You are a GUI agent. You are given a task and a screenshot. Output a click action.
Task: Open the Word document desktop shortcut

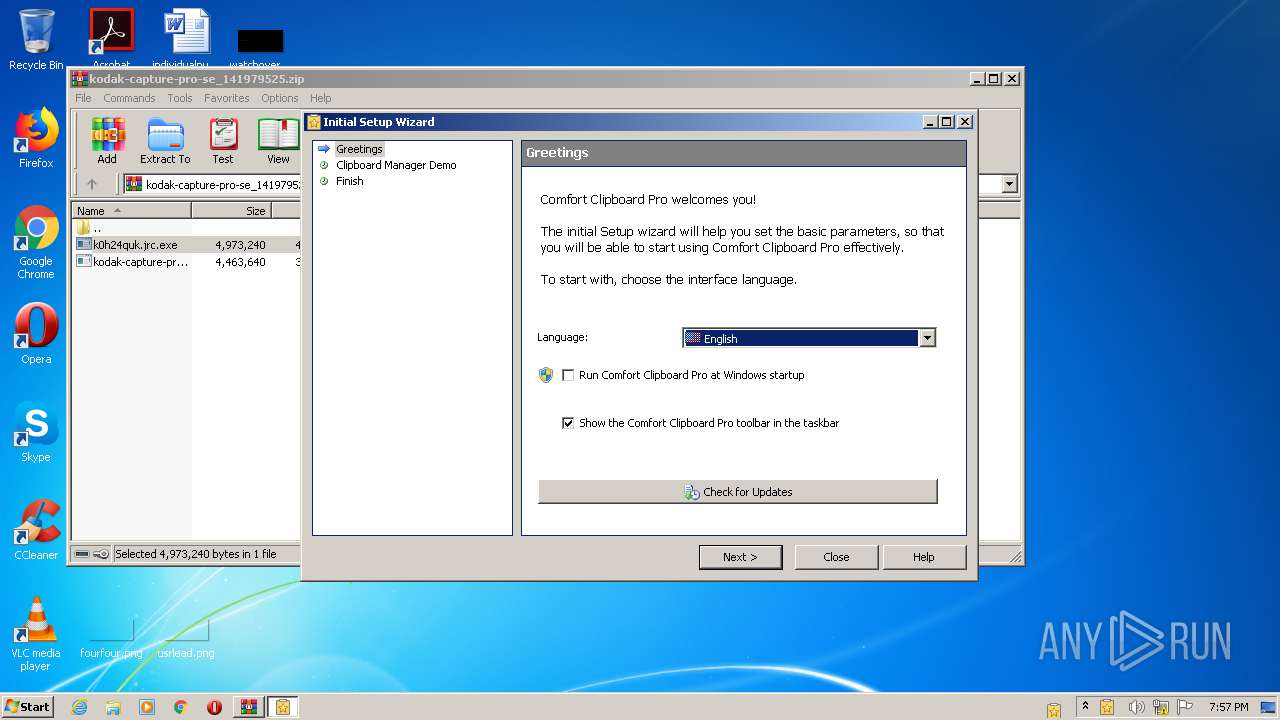[187, 38]
